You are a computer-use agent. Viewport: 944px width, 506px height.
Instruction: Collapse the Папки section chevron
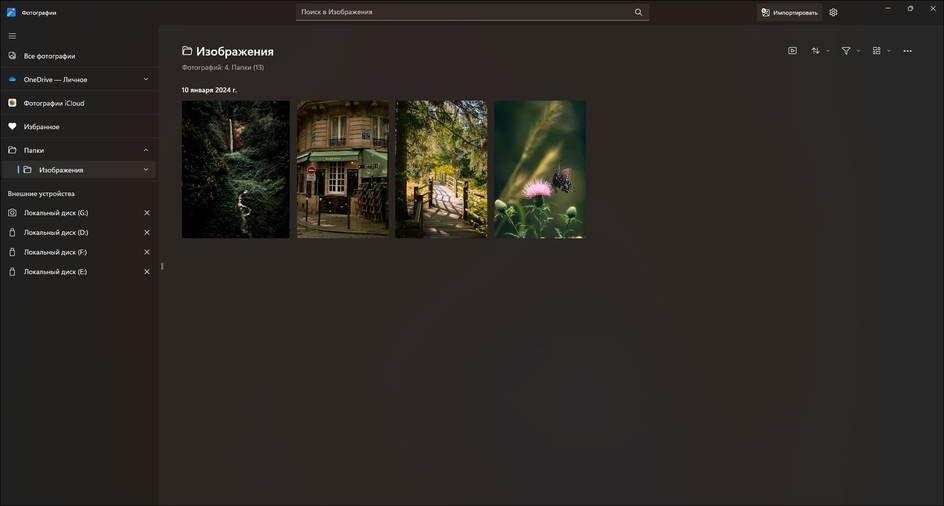(x=146, y=150)
